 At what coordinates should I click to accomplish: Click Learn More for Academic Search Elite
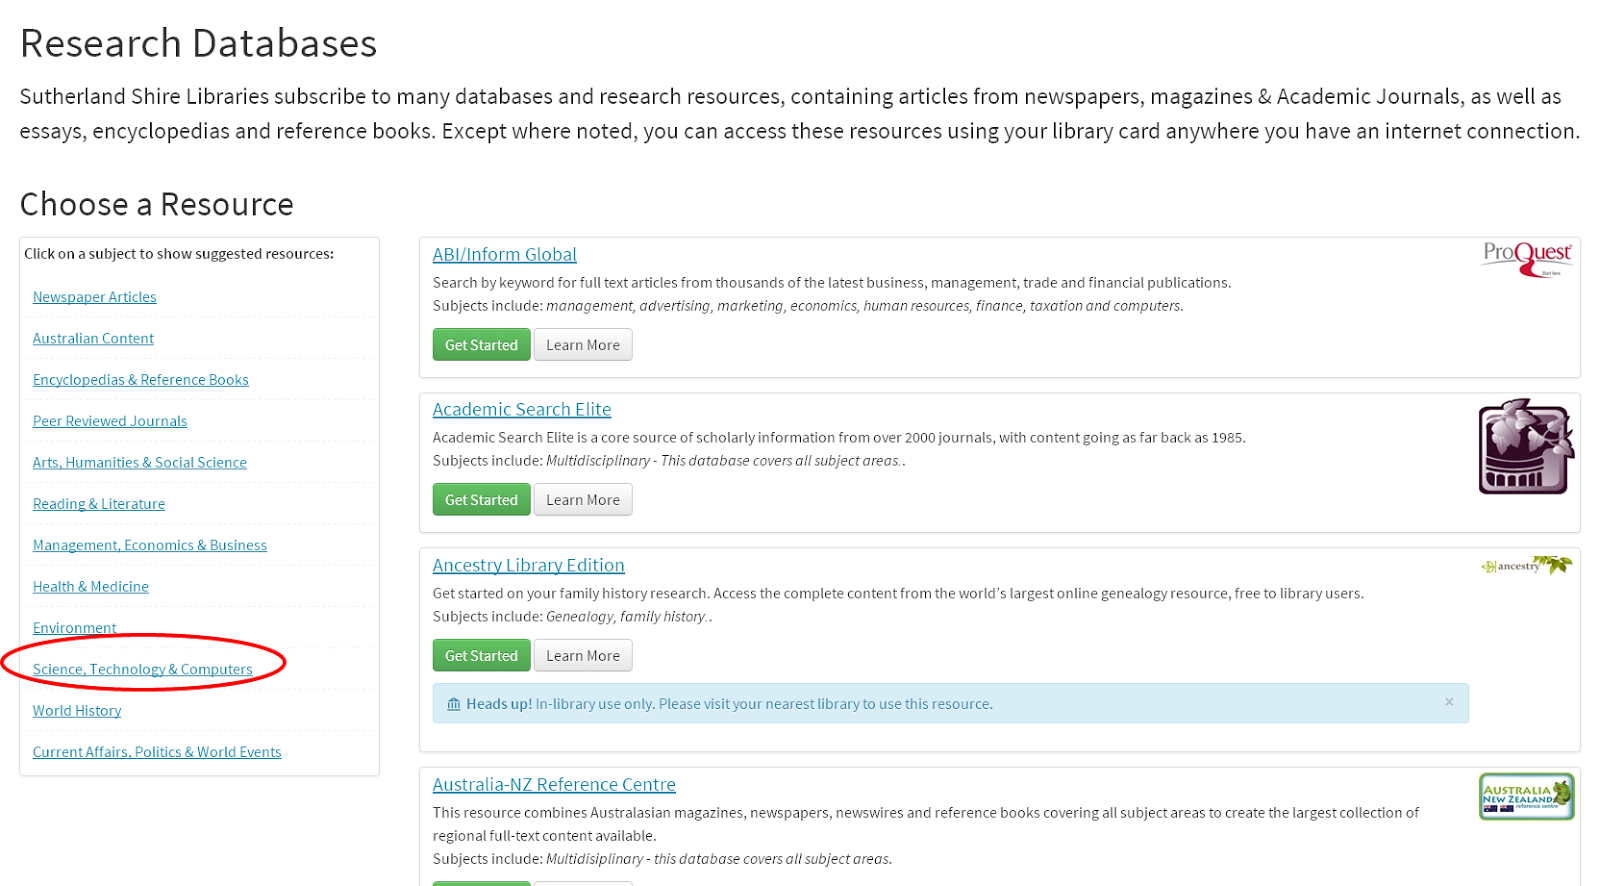(x=583, y=500)
